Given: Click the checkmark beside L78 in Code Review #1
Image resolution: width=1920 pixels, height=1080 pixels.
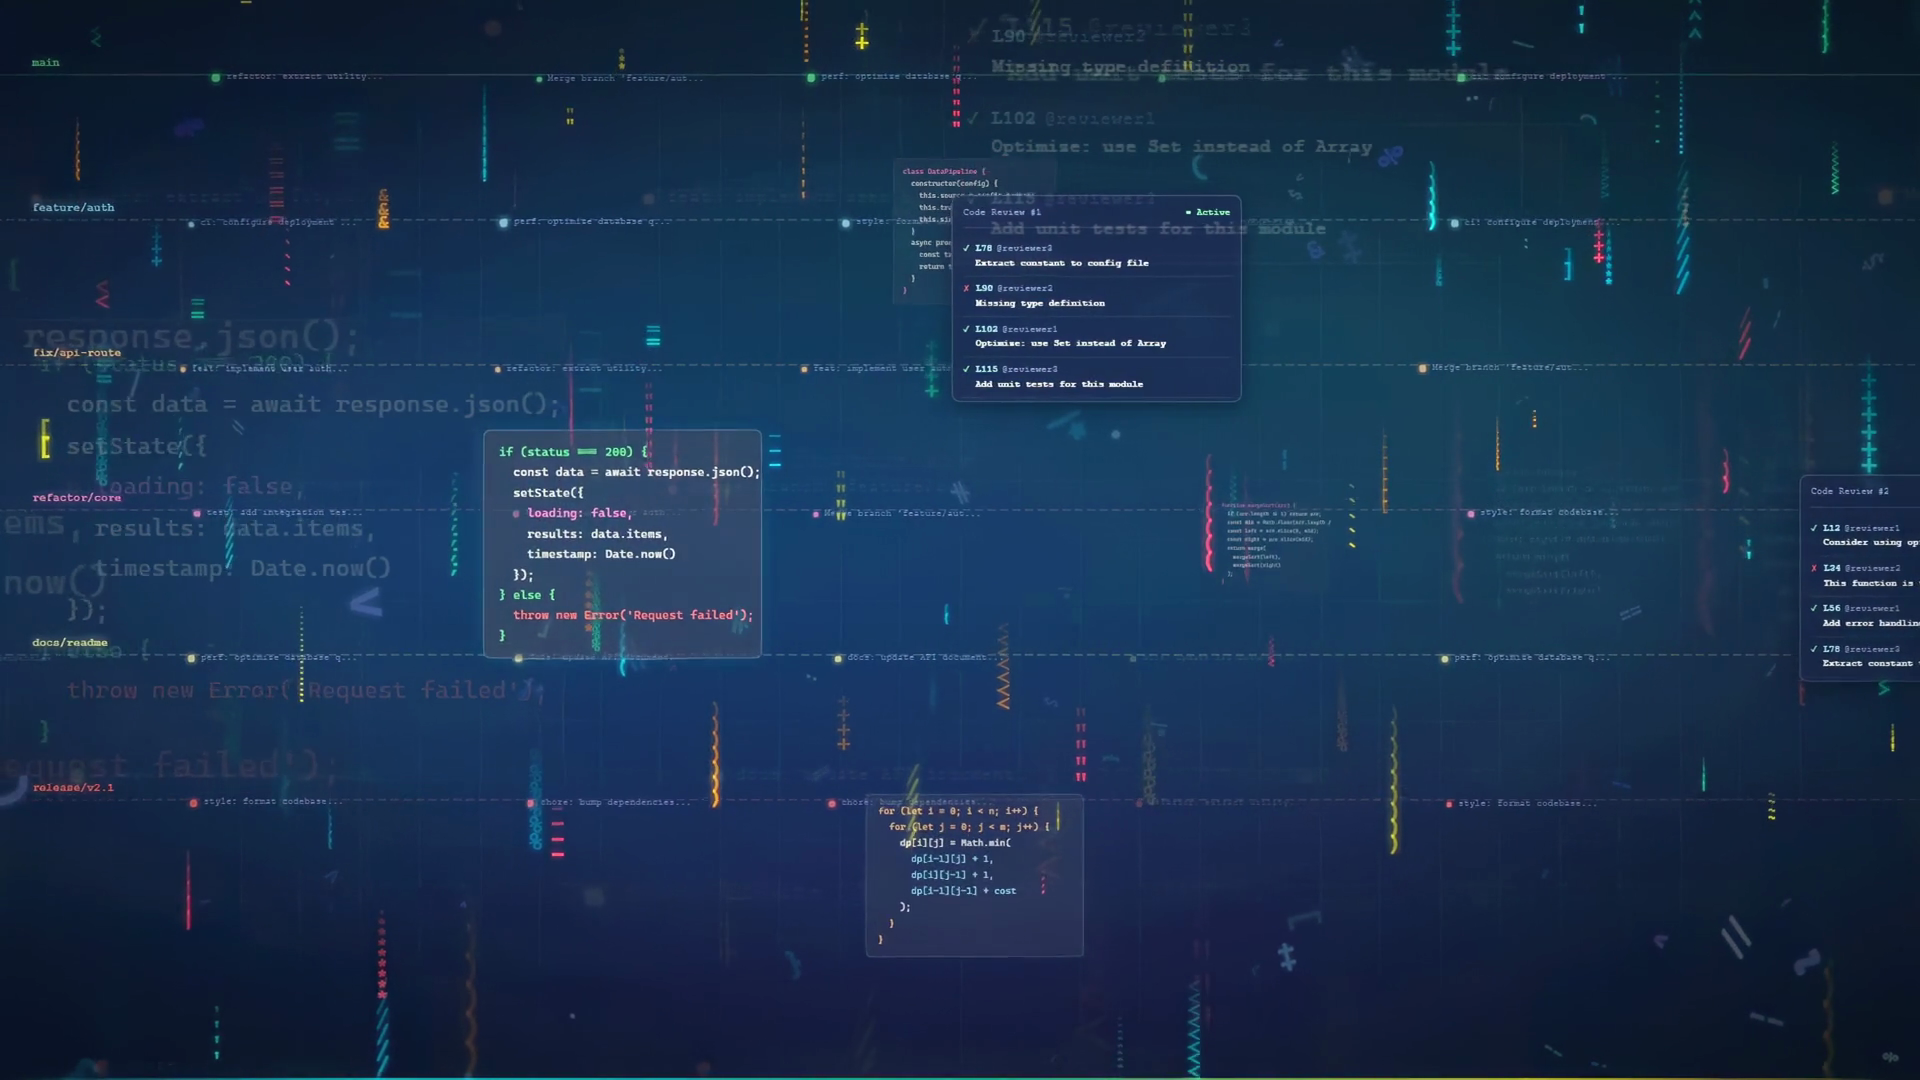Looking at the screenshot, I should [x=966, y=248].
